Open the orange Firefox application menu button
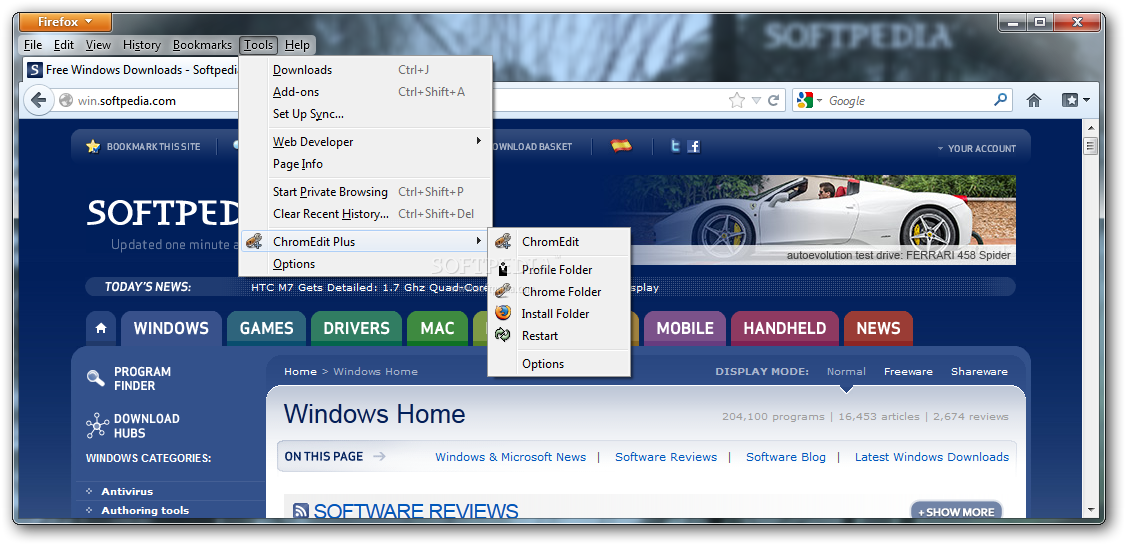 (65, 22)
